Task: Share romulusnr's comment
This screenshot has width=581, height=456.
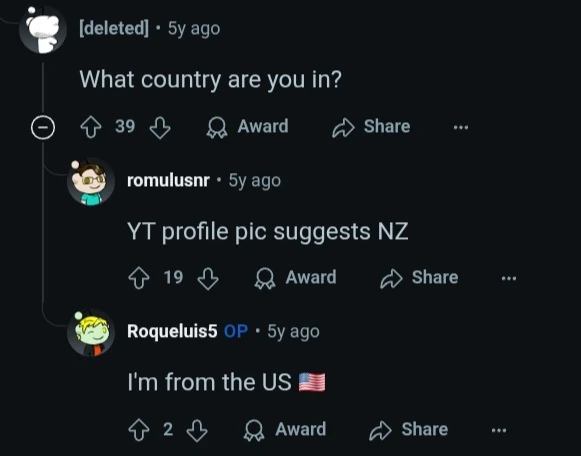Action: (x=419, y=278)
